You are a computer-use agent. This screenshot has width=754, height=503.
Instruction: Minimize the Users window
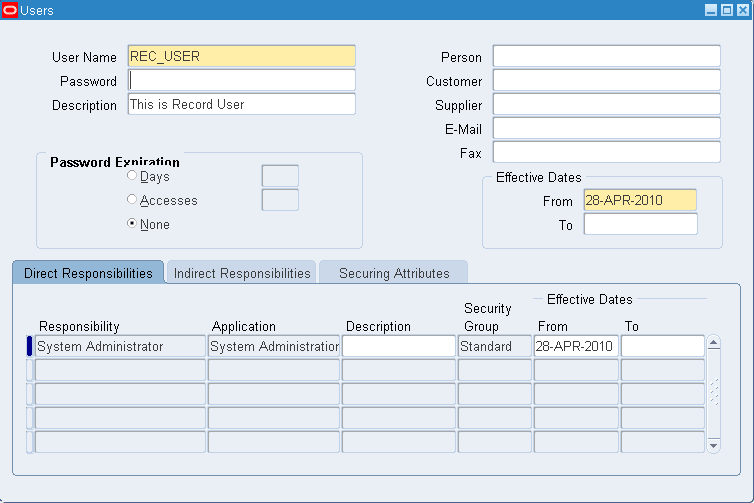(x=711, y=10)
